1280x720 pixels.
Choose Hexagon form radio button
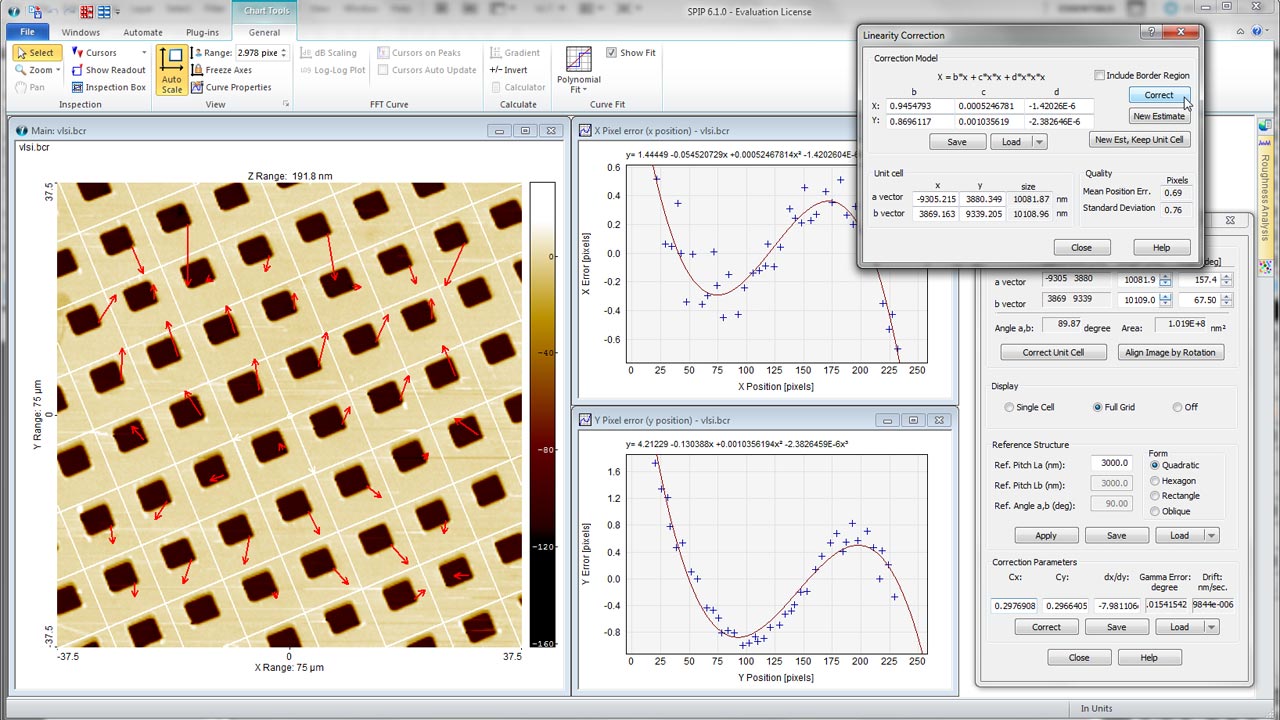point(1155,480)
